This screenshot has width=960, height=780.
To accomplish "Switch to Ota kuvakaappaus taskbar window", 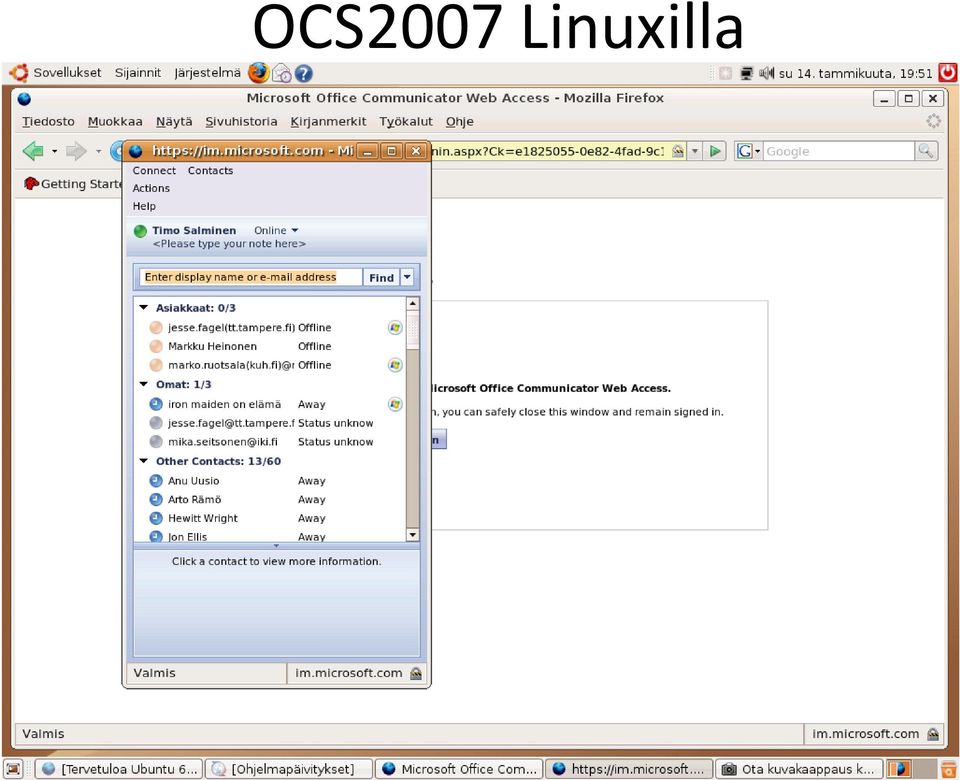I will 799,769.
